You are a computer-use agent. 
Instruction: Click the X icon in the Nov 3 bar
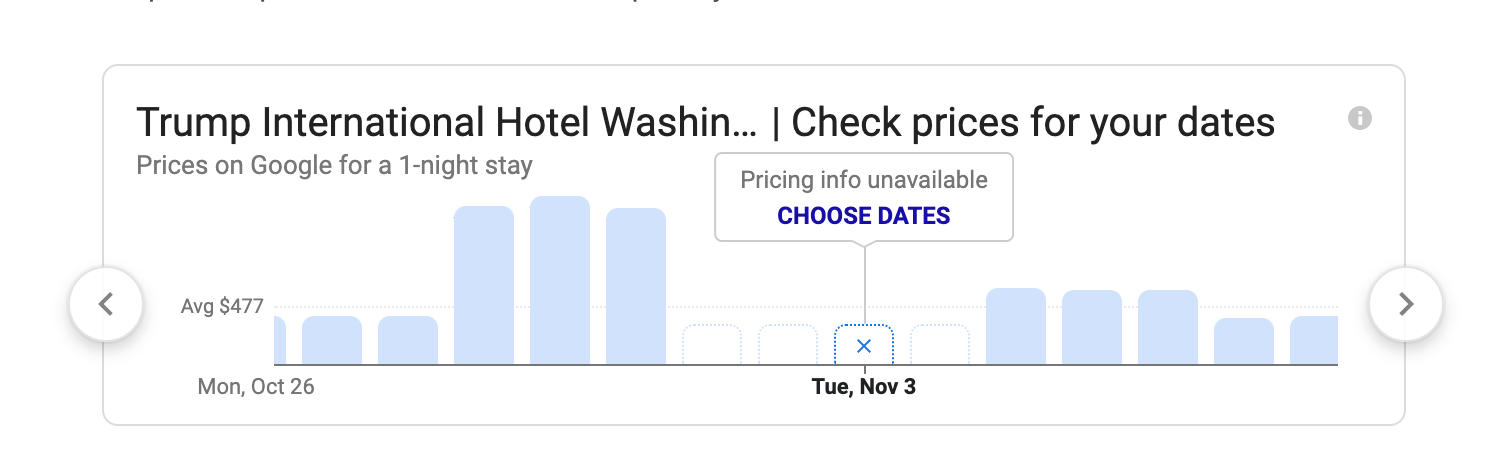865,346
